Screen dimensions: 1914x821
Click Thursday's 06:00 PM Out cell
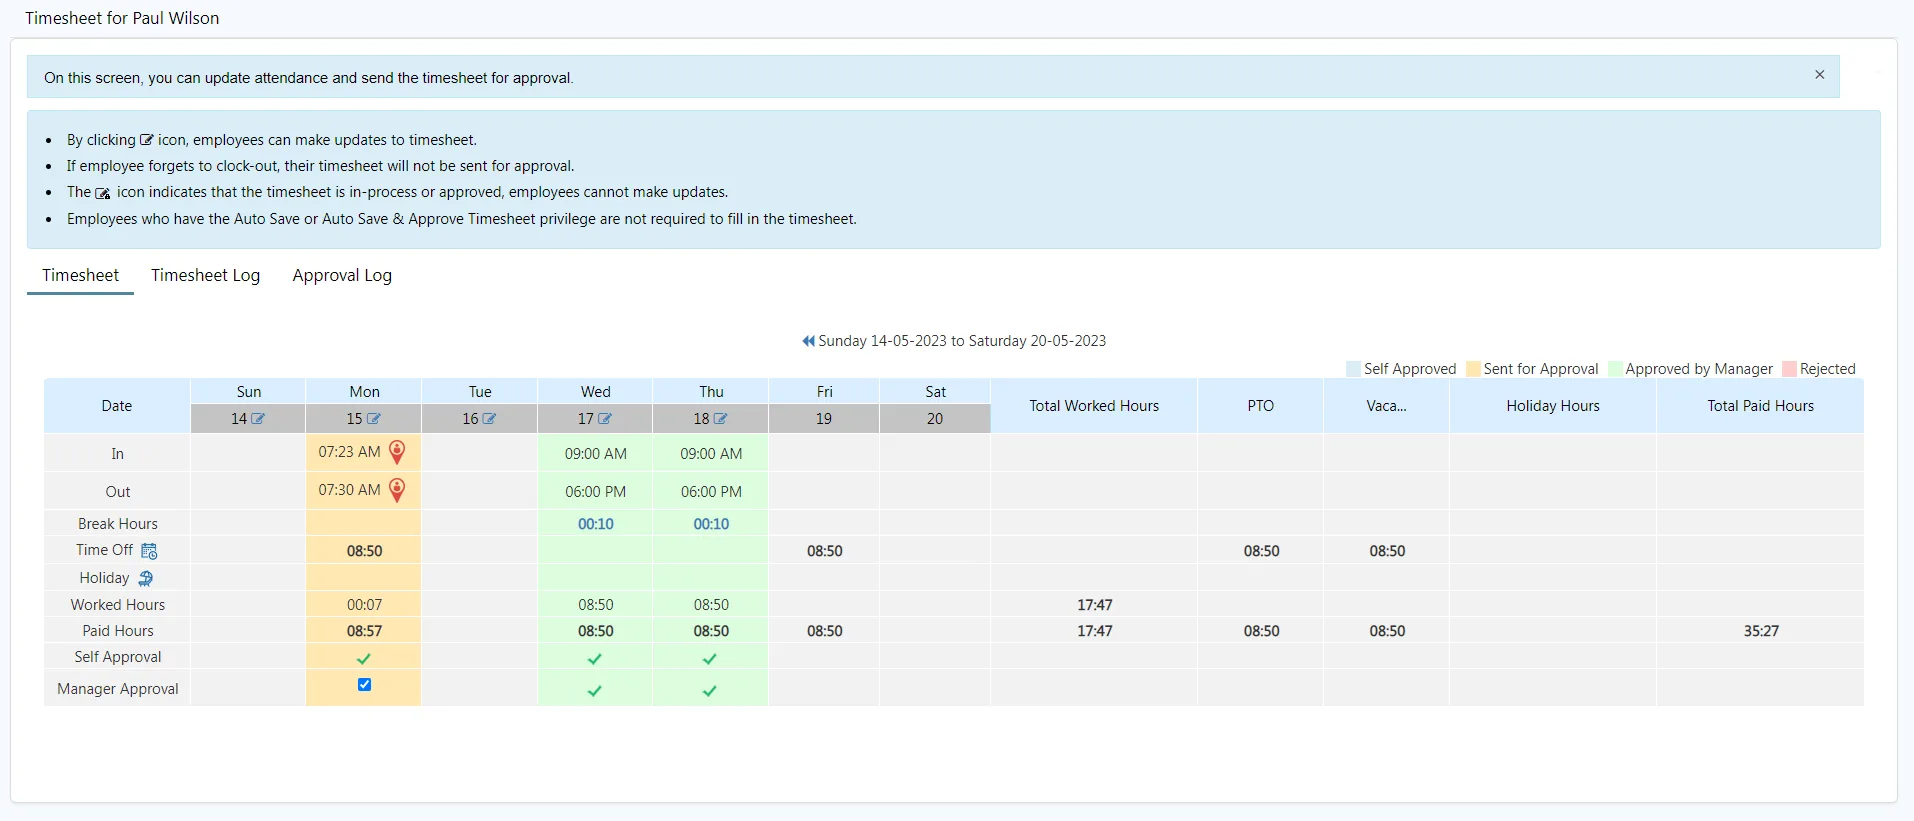click(711, 492)
